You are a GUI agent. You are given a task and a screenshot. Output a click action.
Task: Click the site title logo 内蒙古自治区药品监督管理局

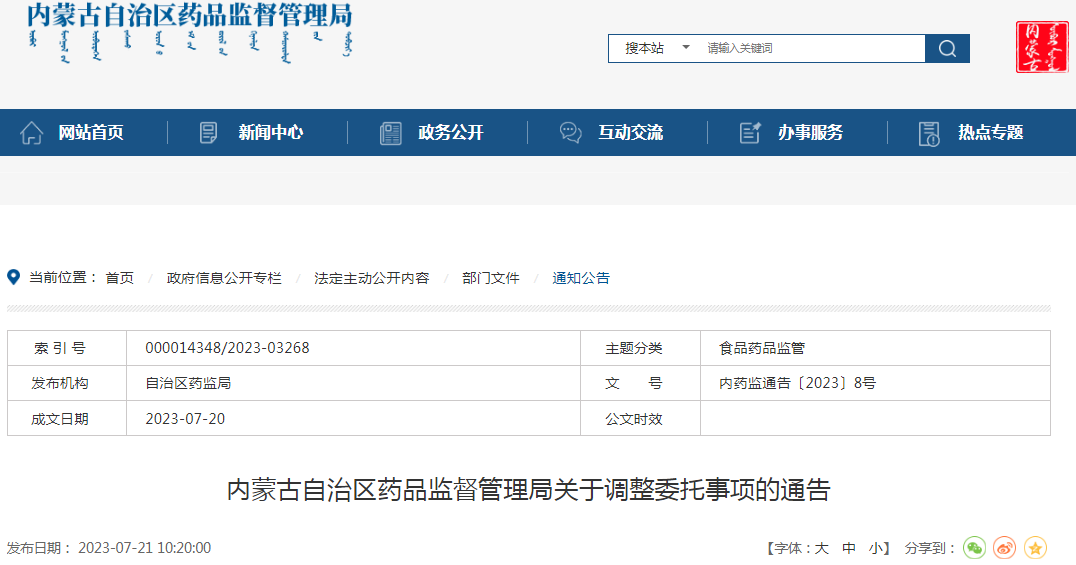(189, 32)
